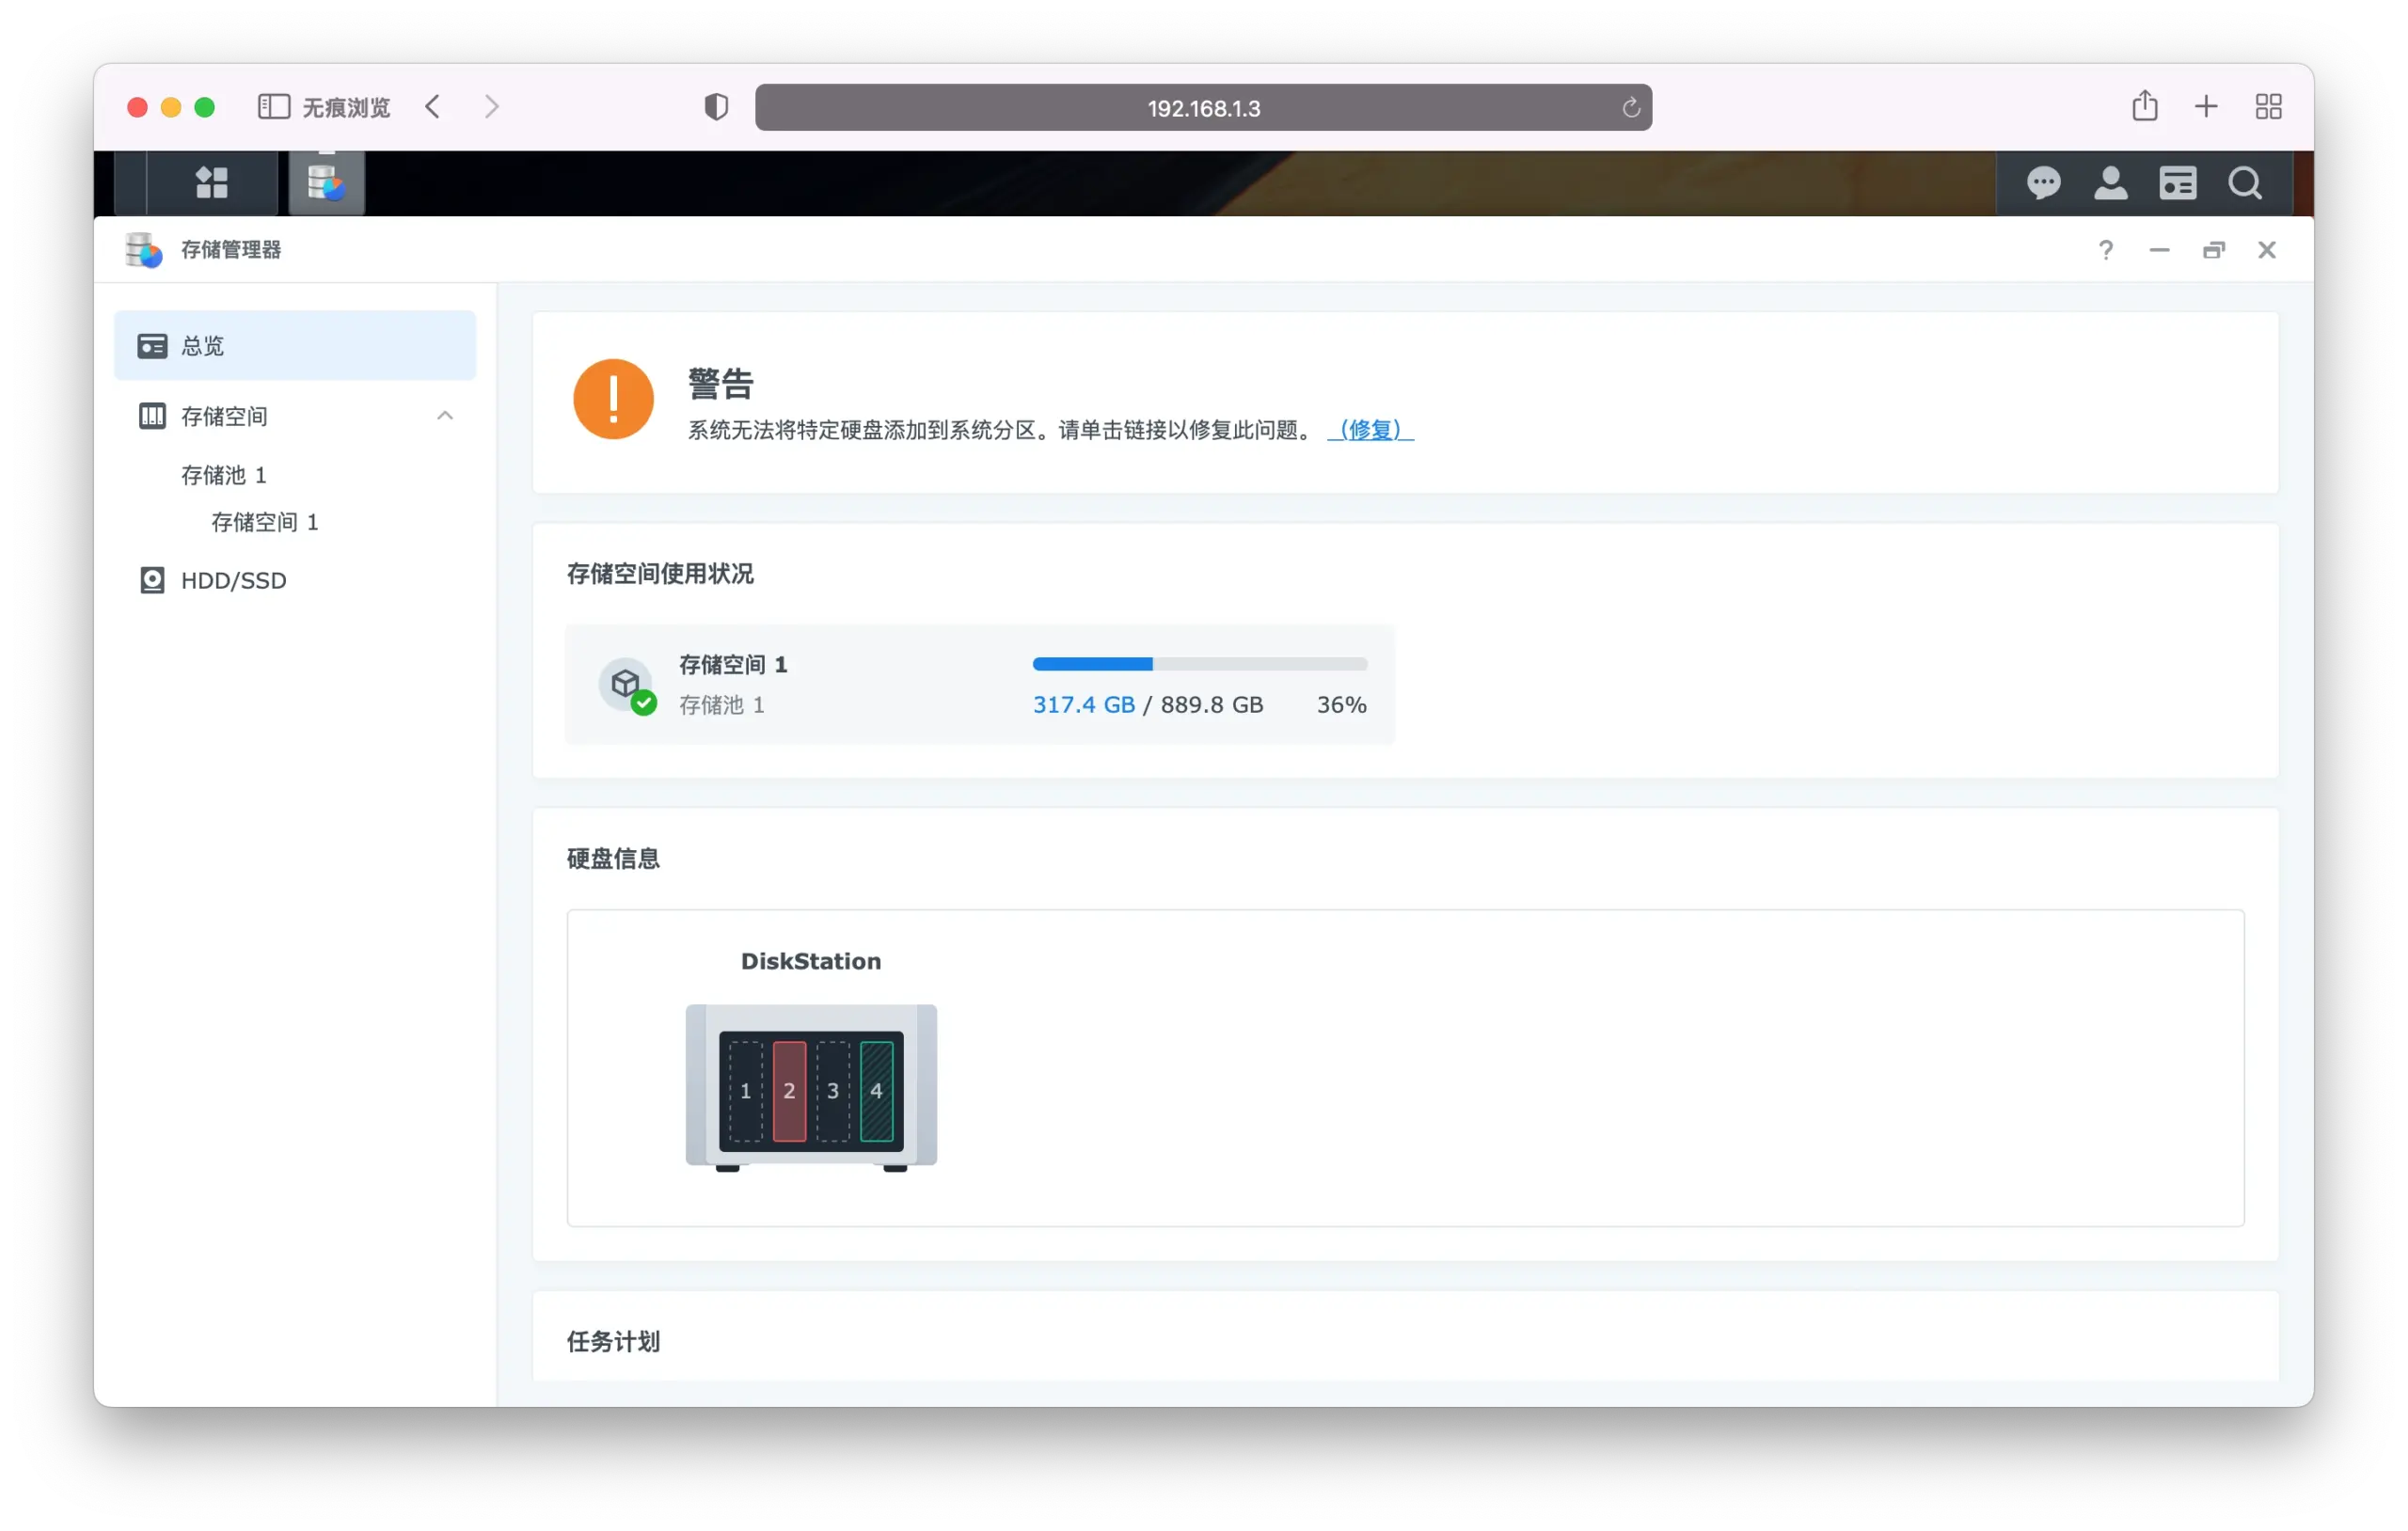Select empty drive bay 3
The image size is (2408, 1531).
click(x=833, y=1091)
